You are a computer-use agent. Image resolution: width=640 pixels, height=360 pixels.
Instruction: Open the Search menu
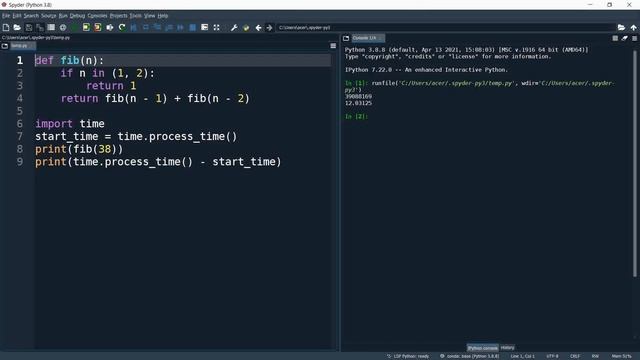coord(31,16)
